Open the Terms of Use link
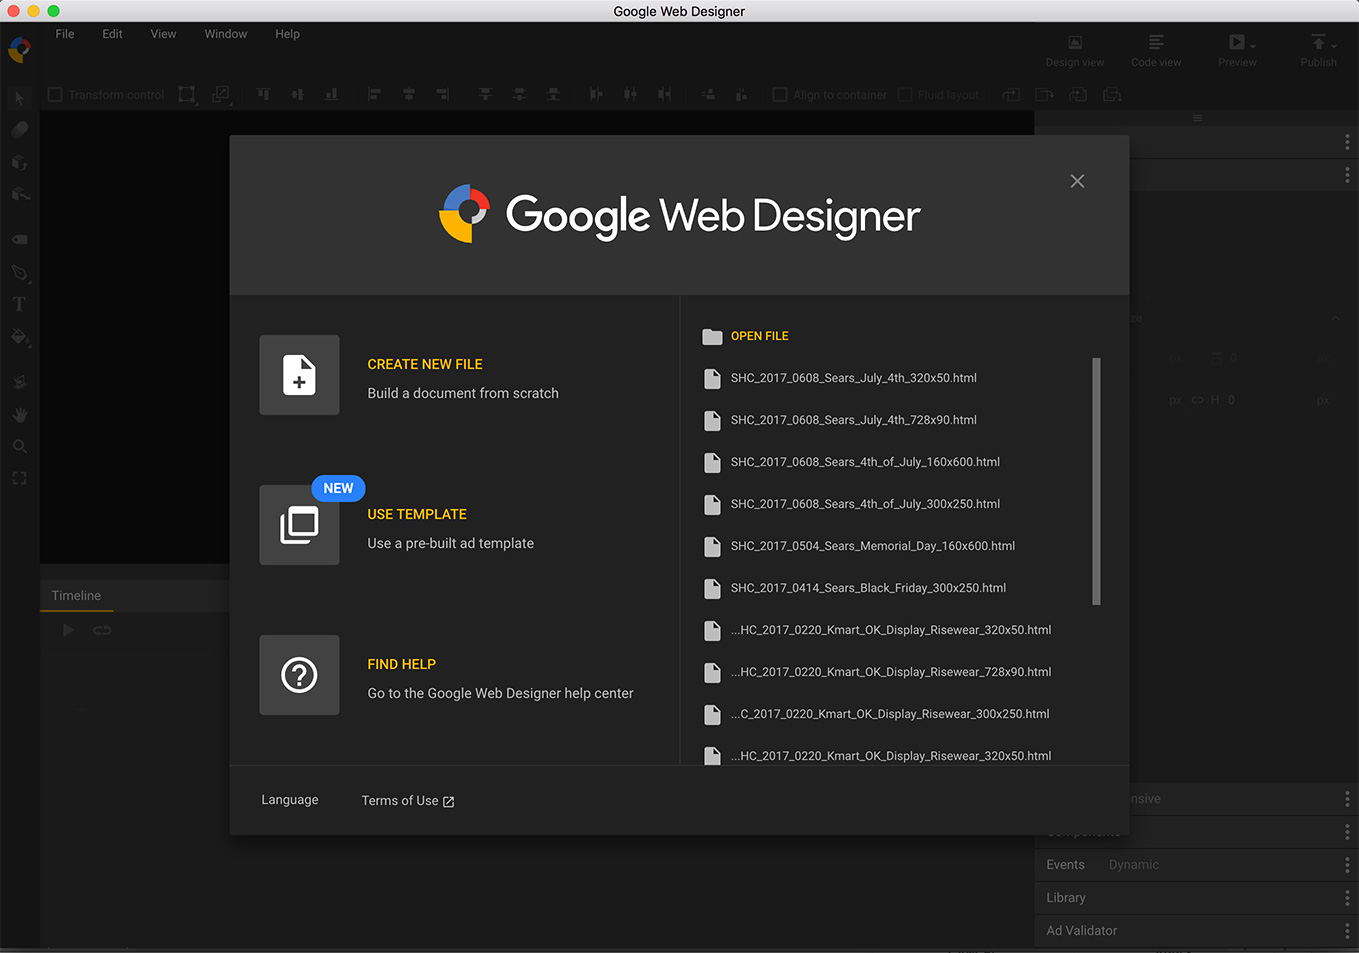Viewport: 1359px width, 953px height. pos(408,801)
